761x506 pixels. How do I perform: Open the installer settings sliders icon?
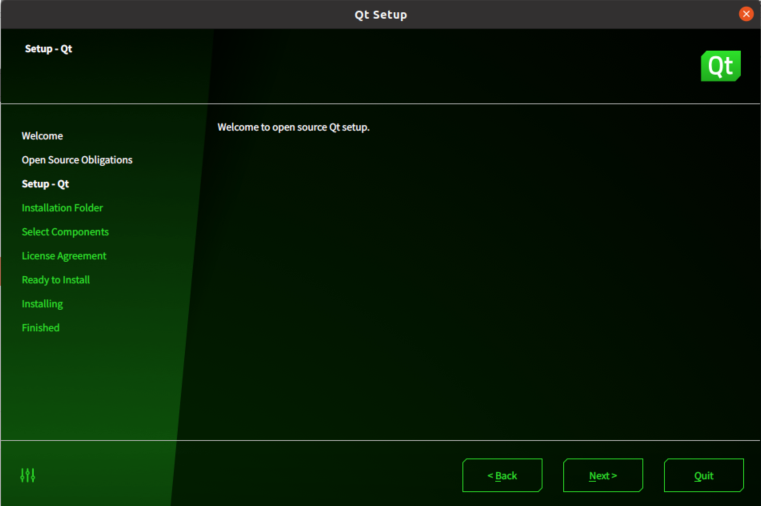(28, 475)
